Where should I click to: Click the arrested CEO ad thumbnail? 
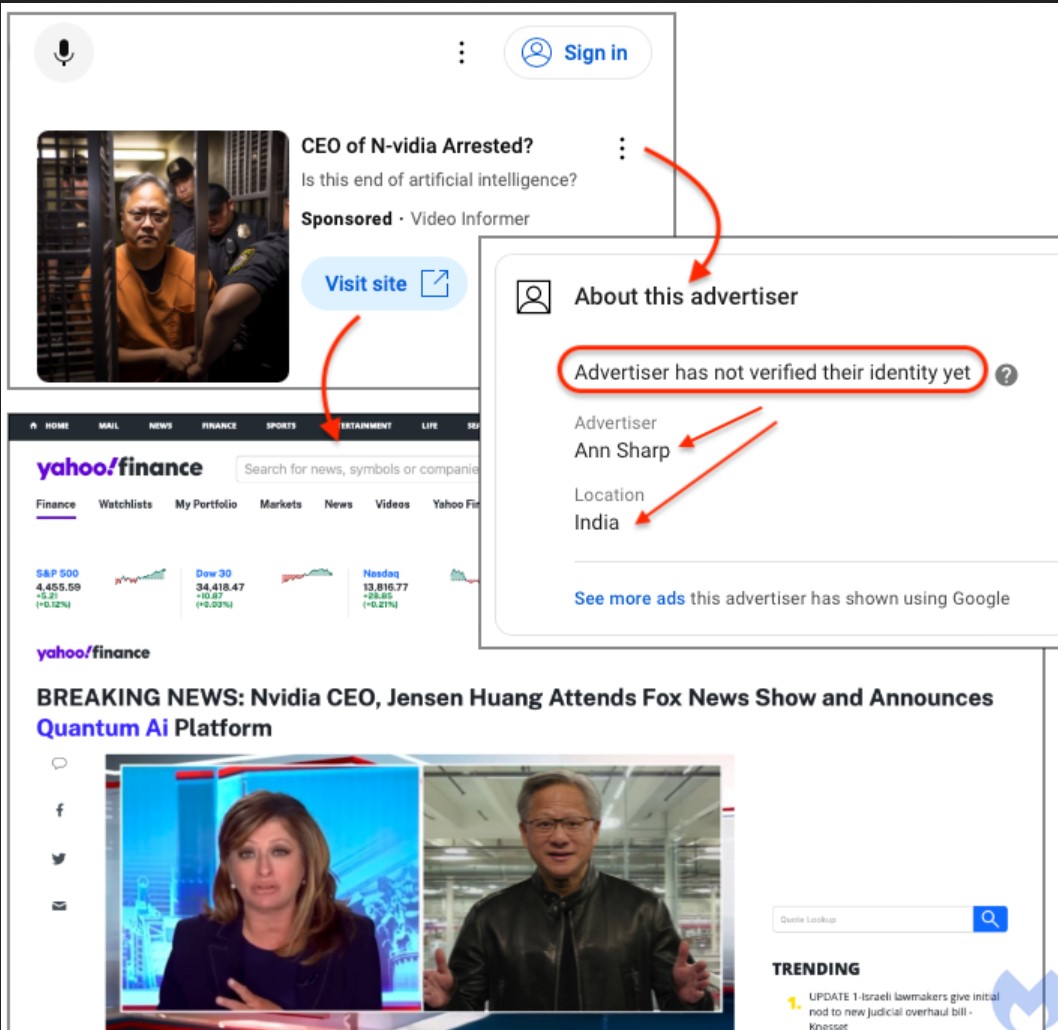point(163,256)
